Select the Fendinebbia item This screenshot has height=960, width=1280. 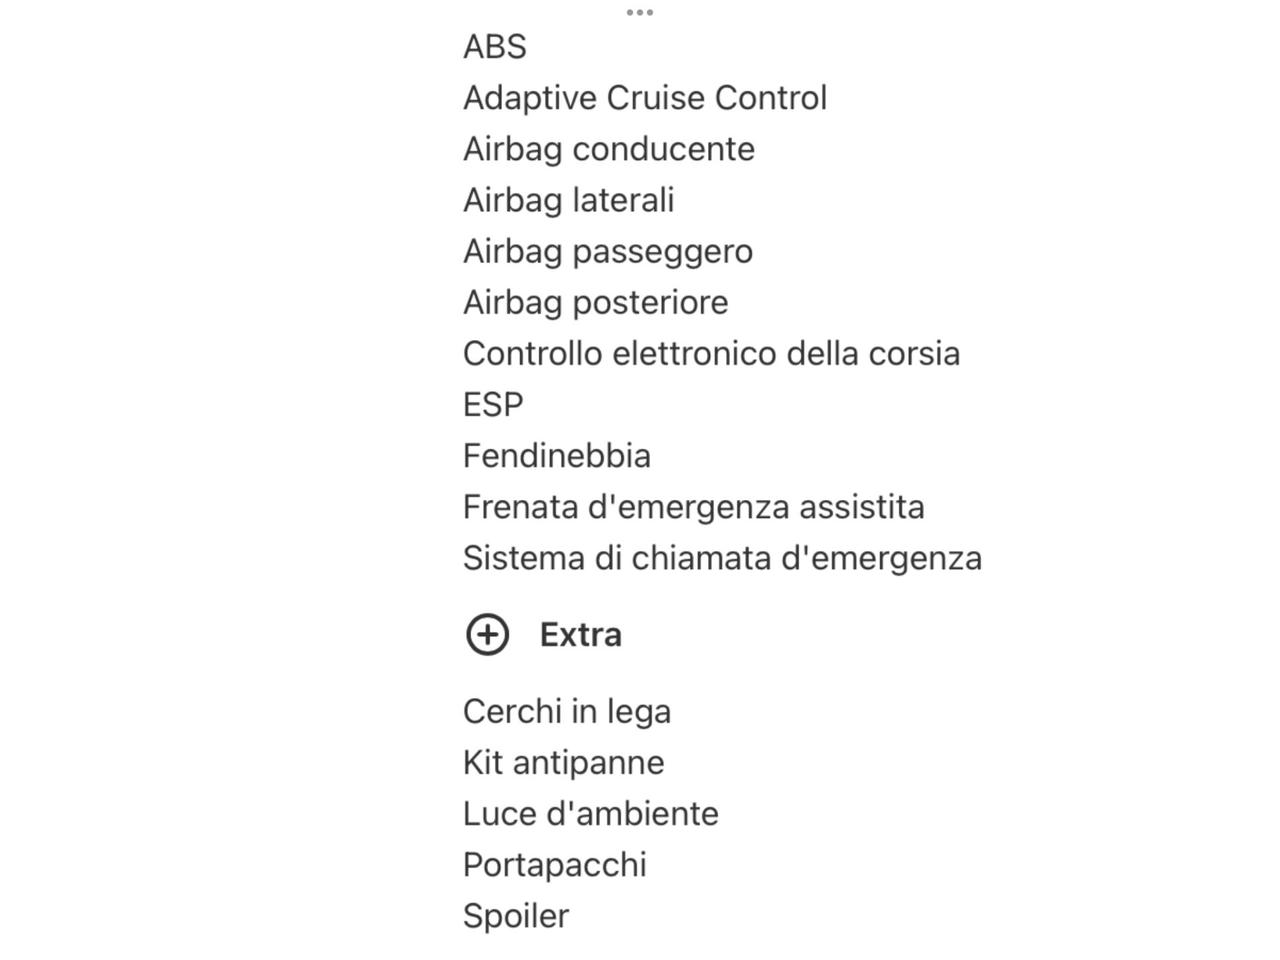(556, 455)
